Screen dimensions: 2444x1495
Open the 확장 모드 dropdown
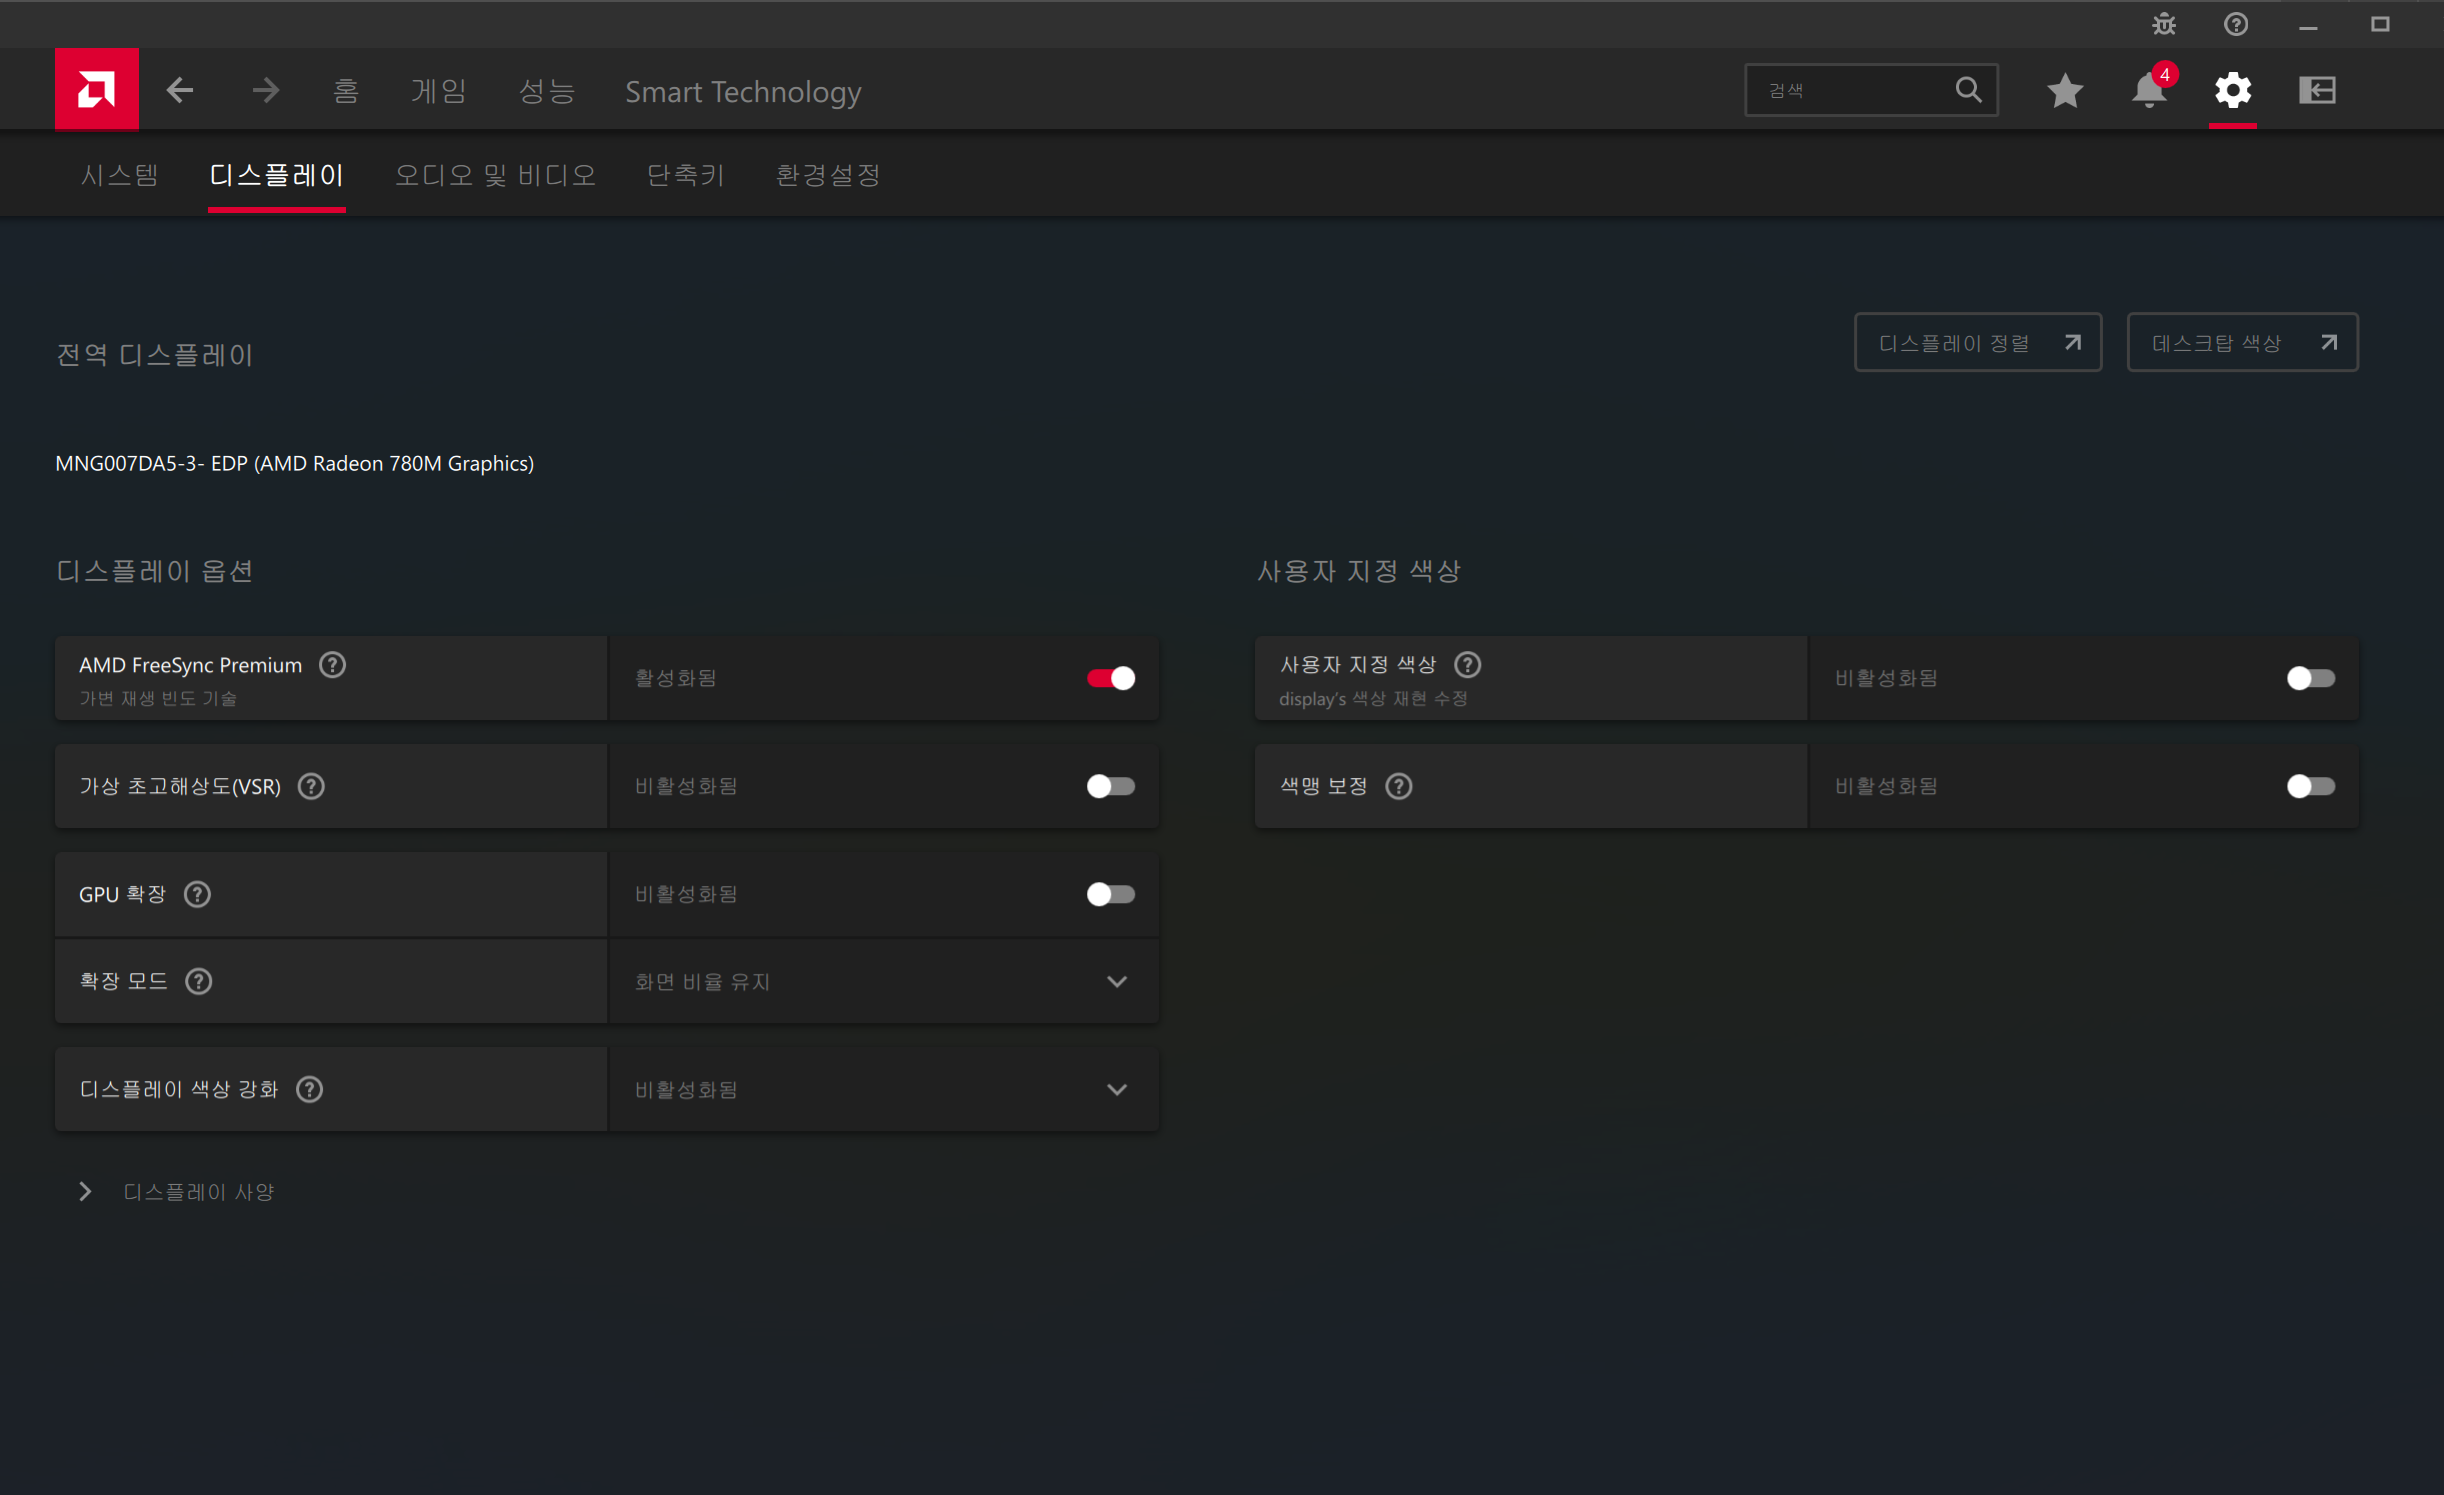[884, 981]
